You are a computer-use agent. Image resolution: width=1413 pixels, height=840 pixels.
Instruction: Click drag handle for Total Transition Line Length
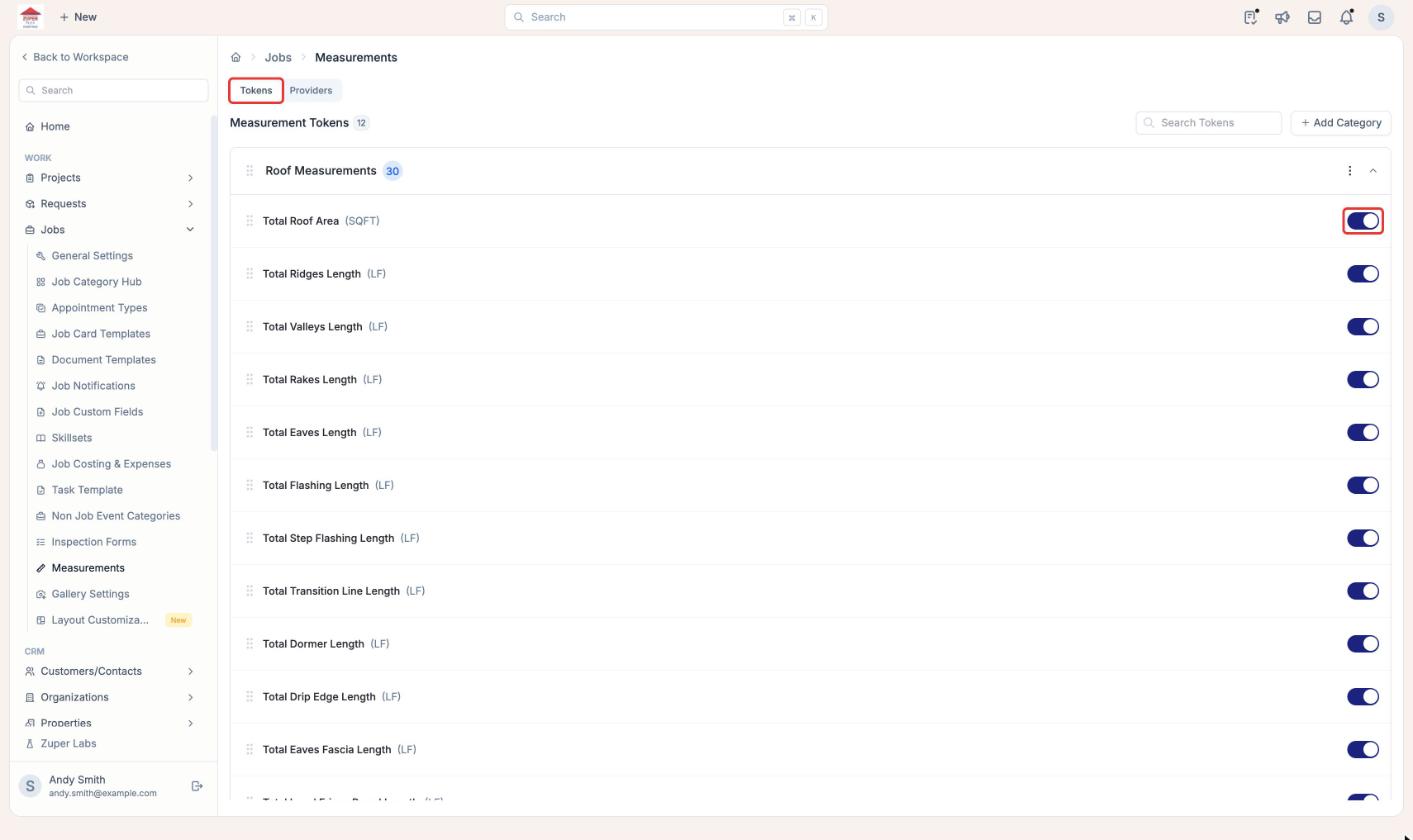pyautogui.click(x=249, y=592)
